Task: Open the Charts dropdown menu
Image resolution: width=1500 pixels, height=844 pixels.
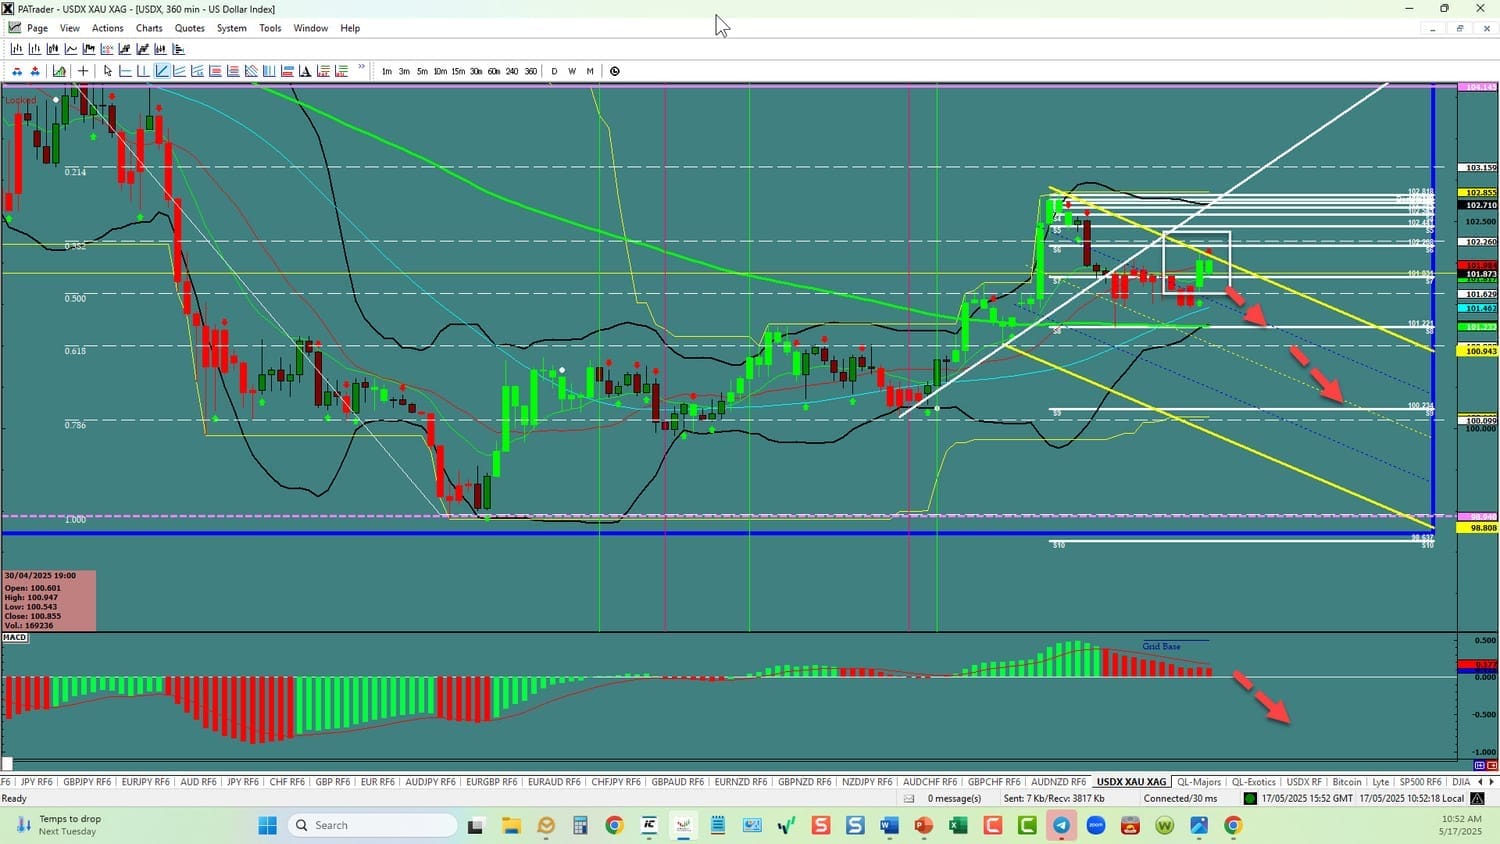Action: click(x=149, y=28)
